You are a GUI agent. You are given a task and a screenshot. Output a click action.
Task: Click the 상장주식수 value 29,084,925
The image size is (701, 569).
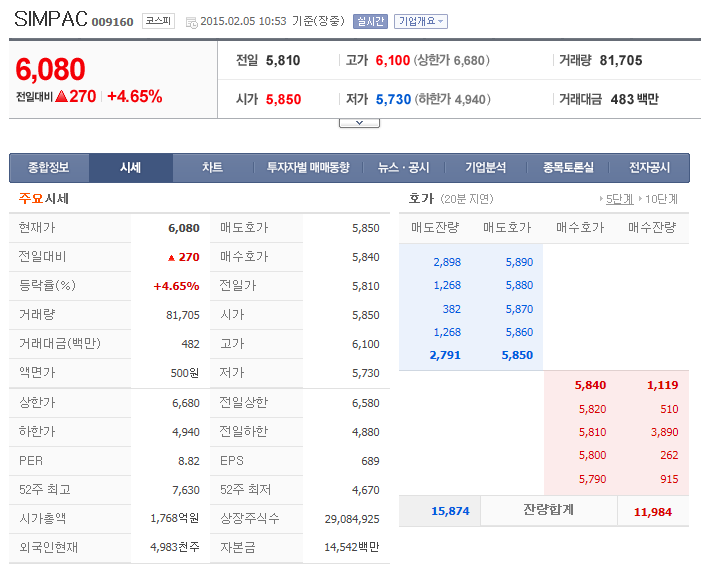tap(352, 519)
